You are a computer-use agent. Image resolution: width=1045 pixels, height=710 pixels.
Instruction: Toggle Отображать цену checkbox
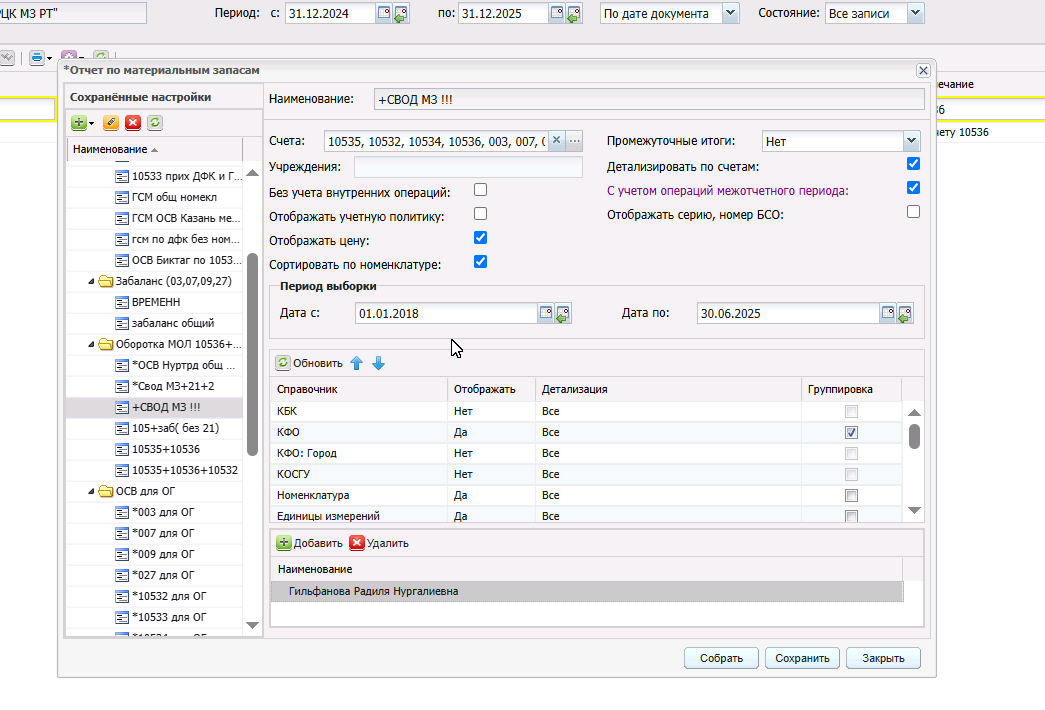[481, 238]
